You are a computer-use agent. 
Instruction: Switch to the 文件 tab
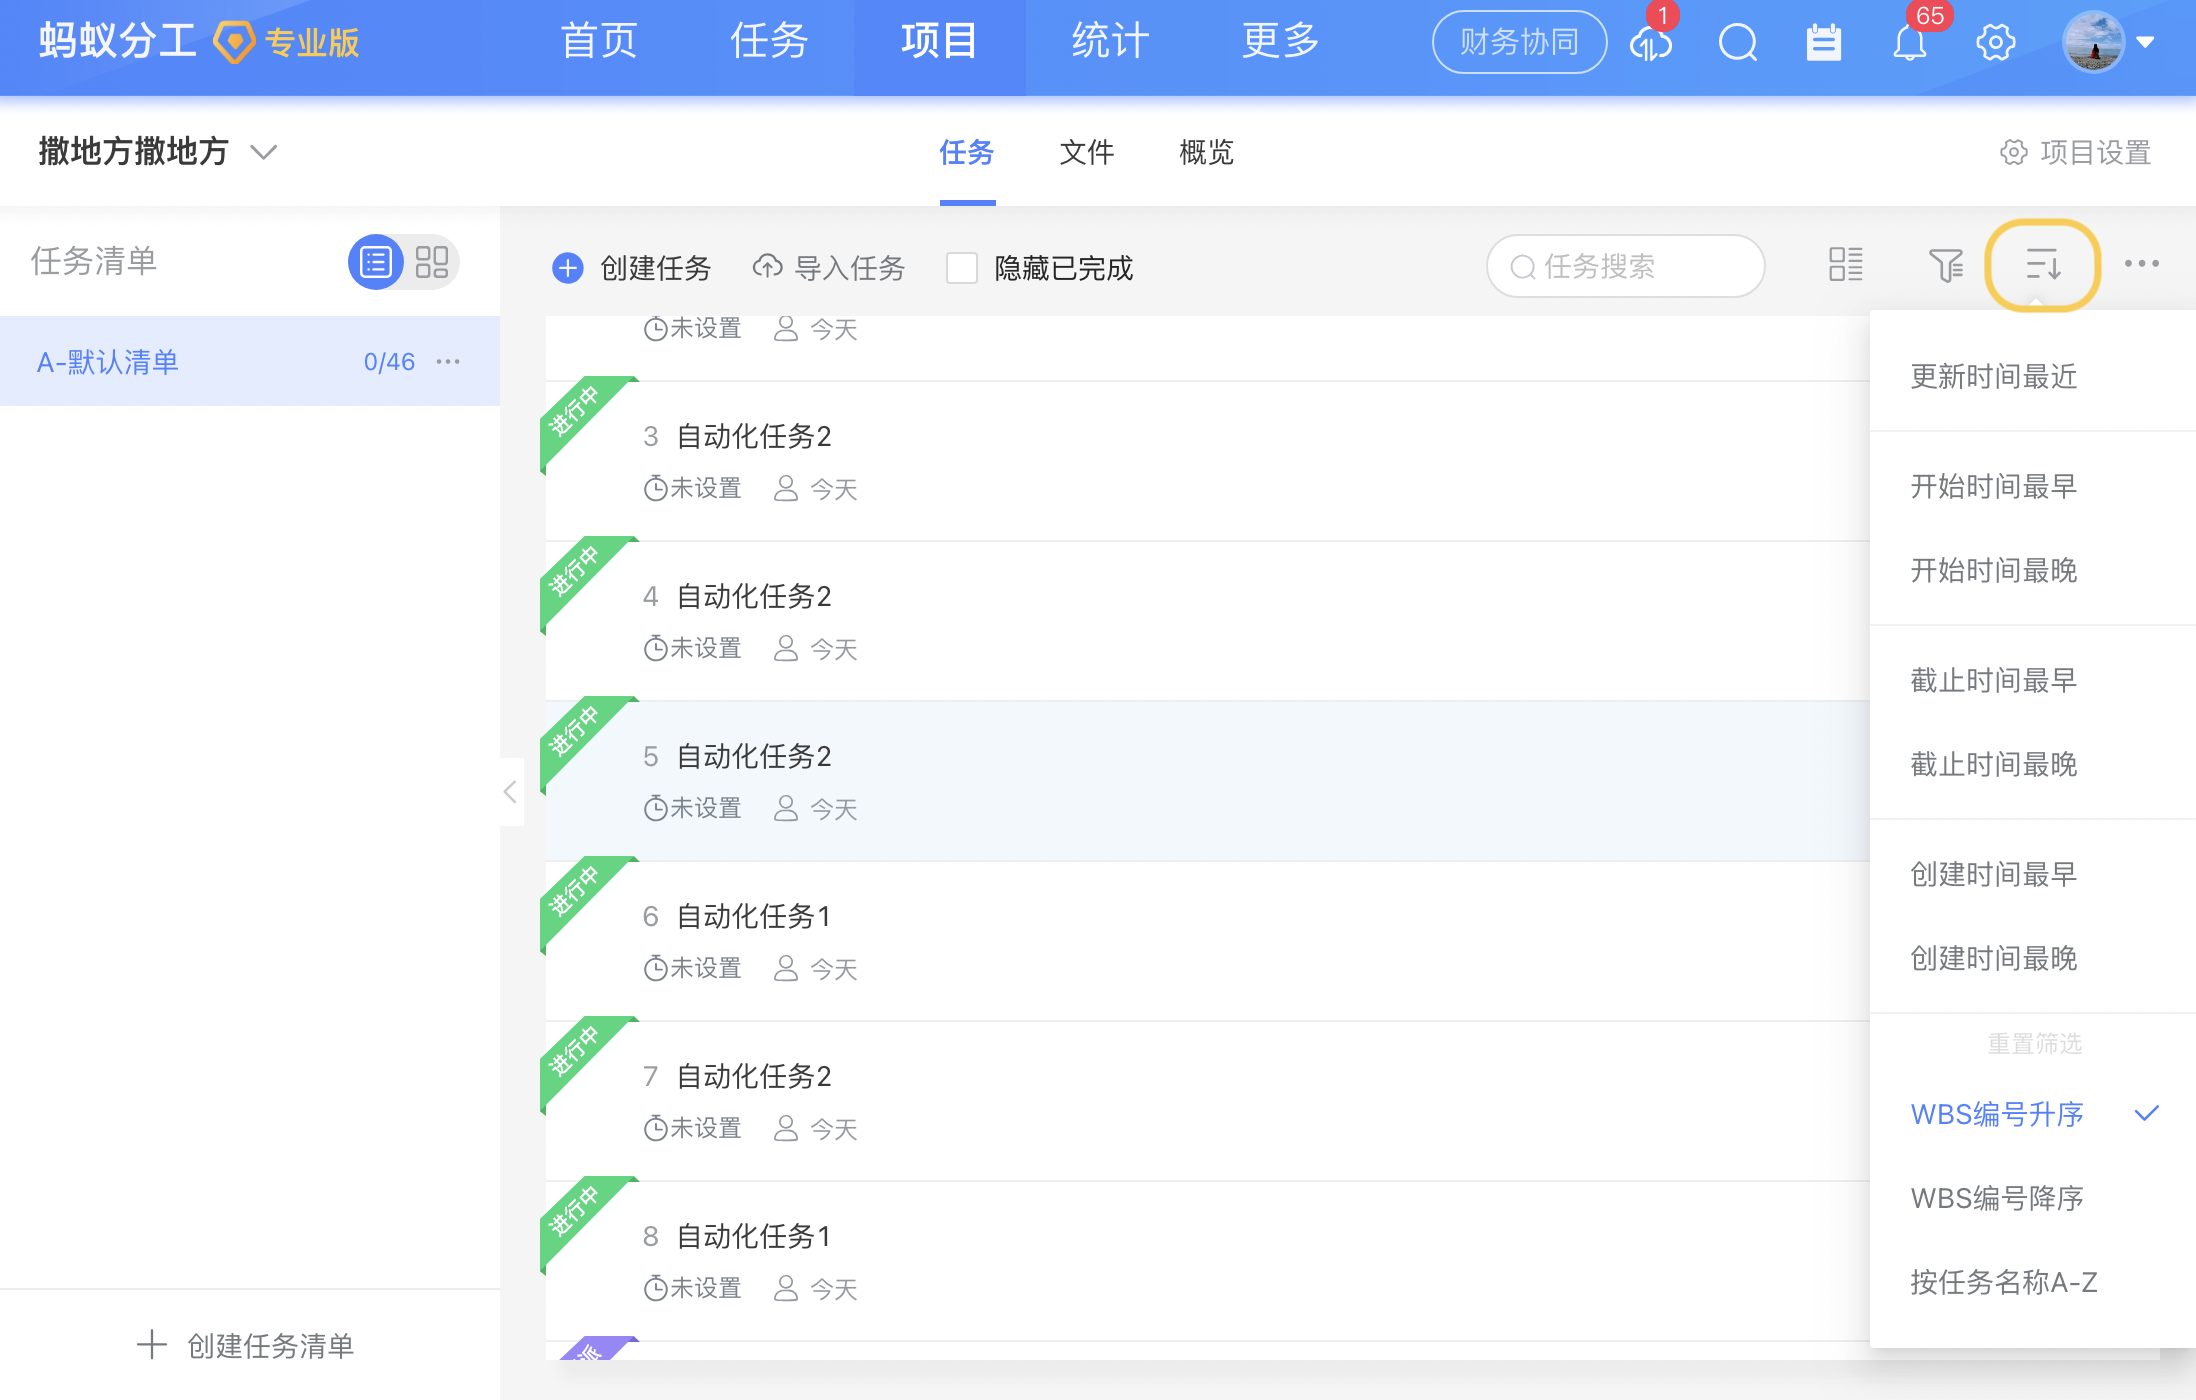(1086, 152)
